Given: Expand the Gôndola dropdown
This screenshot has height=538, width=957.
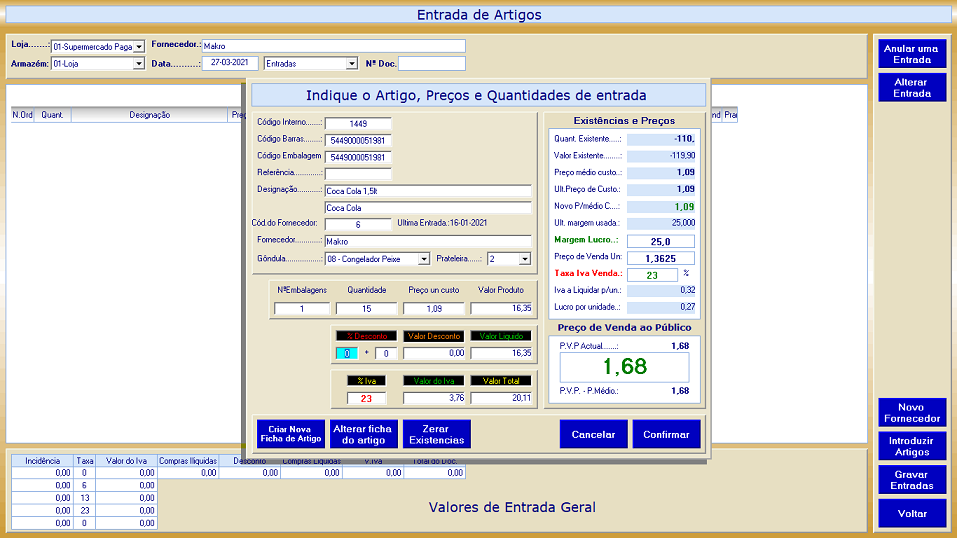Looking at the screenshot, I should coord(424,259).
